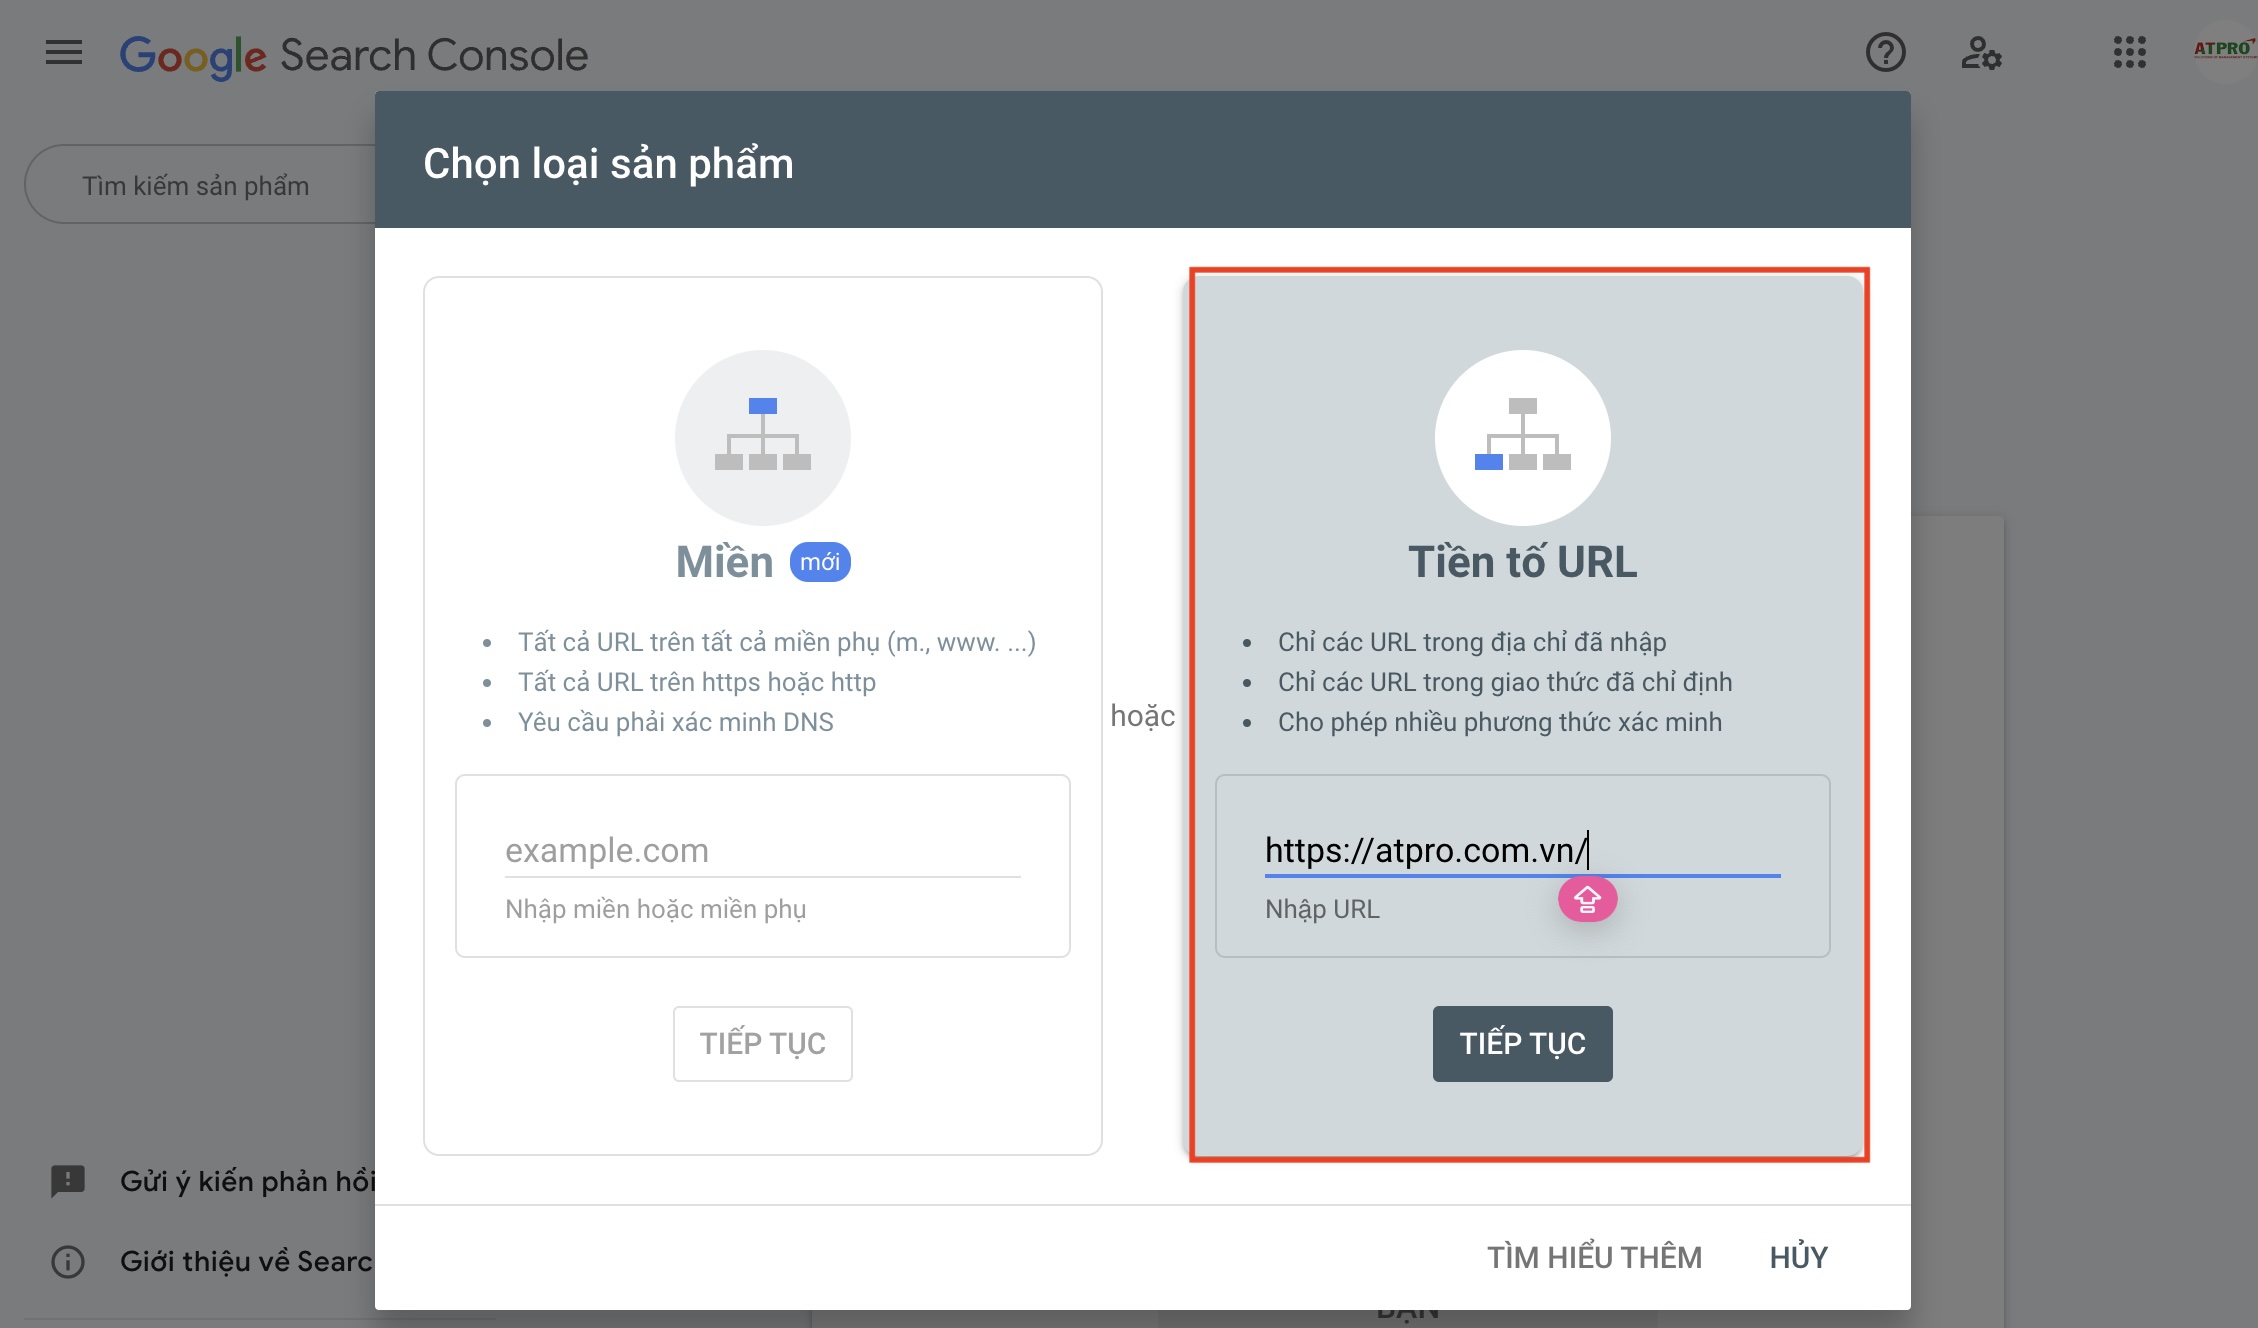Screen dimensions: 2258x1328
Task: Click the dialog title Chọn loại sản phẩm
Action: tap(608, 164)
